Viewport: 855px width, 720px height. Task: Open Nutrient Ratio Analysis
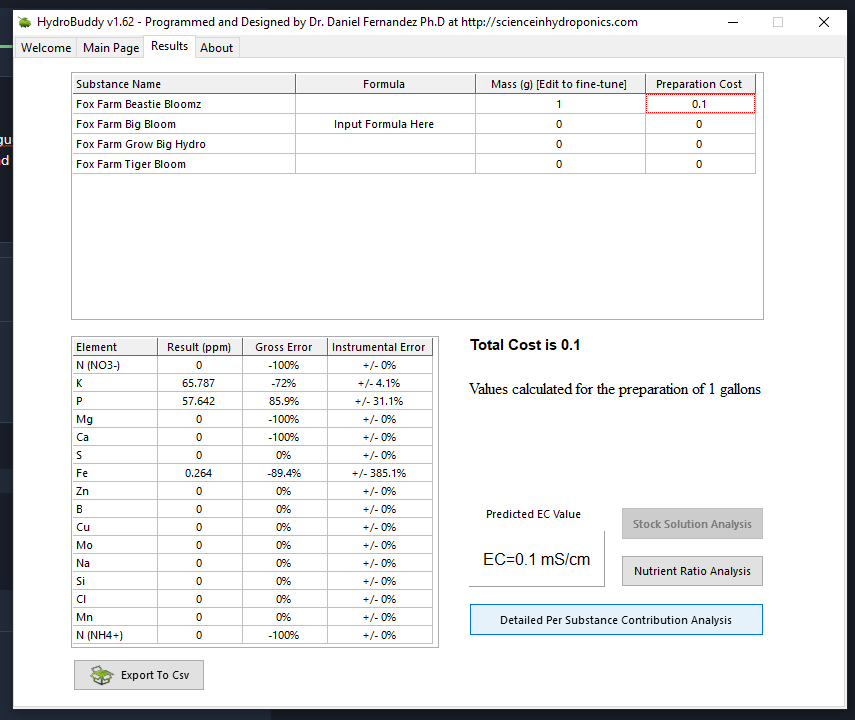[692, 571]
